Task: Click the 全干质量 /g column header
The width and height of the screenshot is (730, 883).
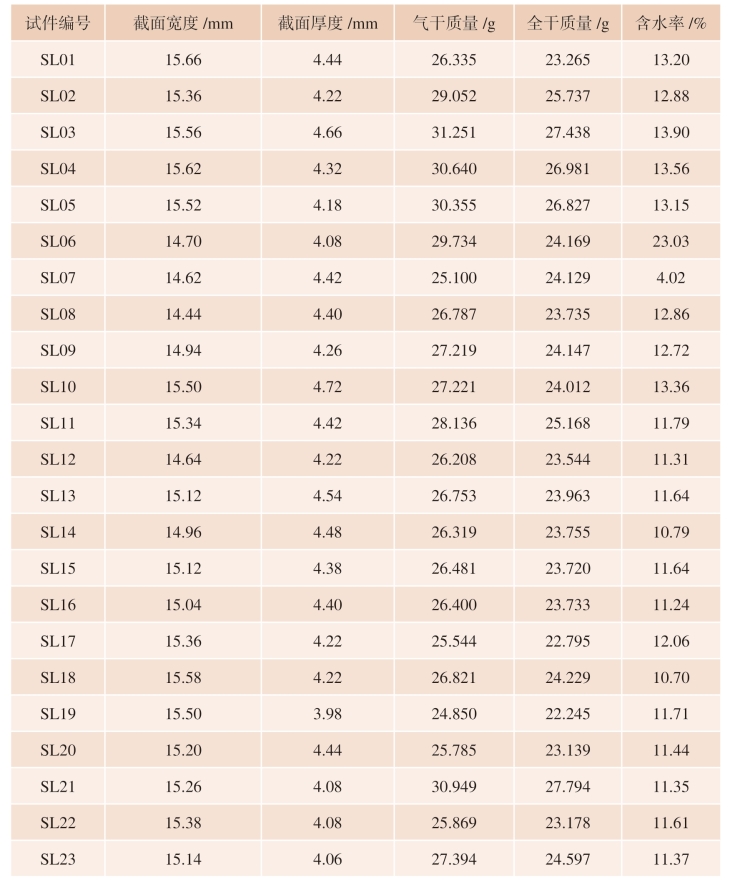Action: [x=568, y=23]
